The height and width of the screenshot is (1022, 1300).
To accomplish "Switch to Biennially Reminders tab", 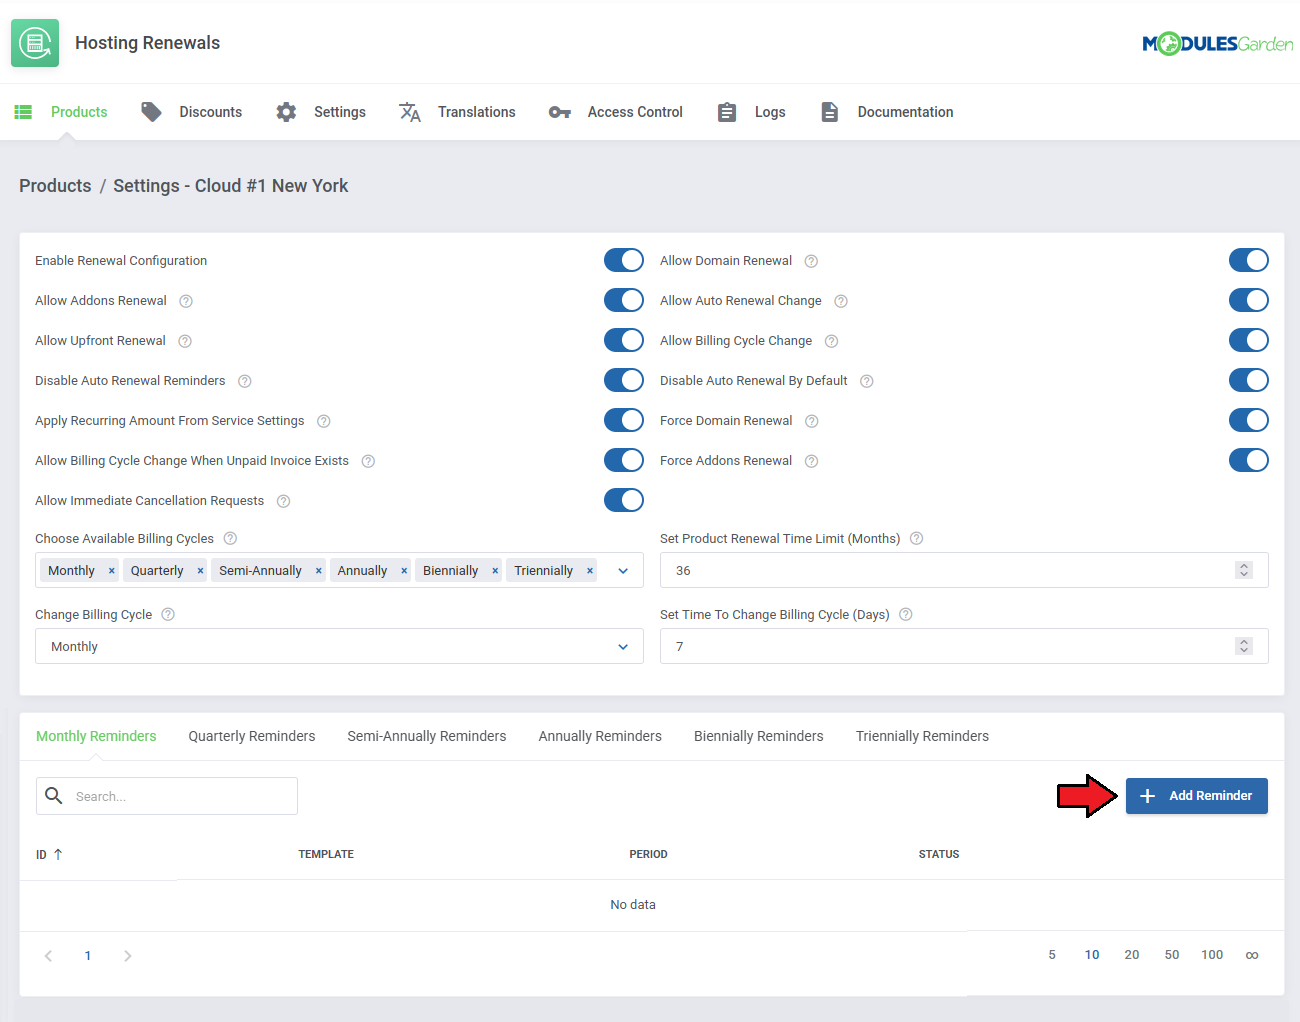I will 759,736.
